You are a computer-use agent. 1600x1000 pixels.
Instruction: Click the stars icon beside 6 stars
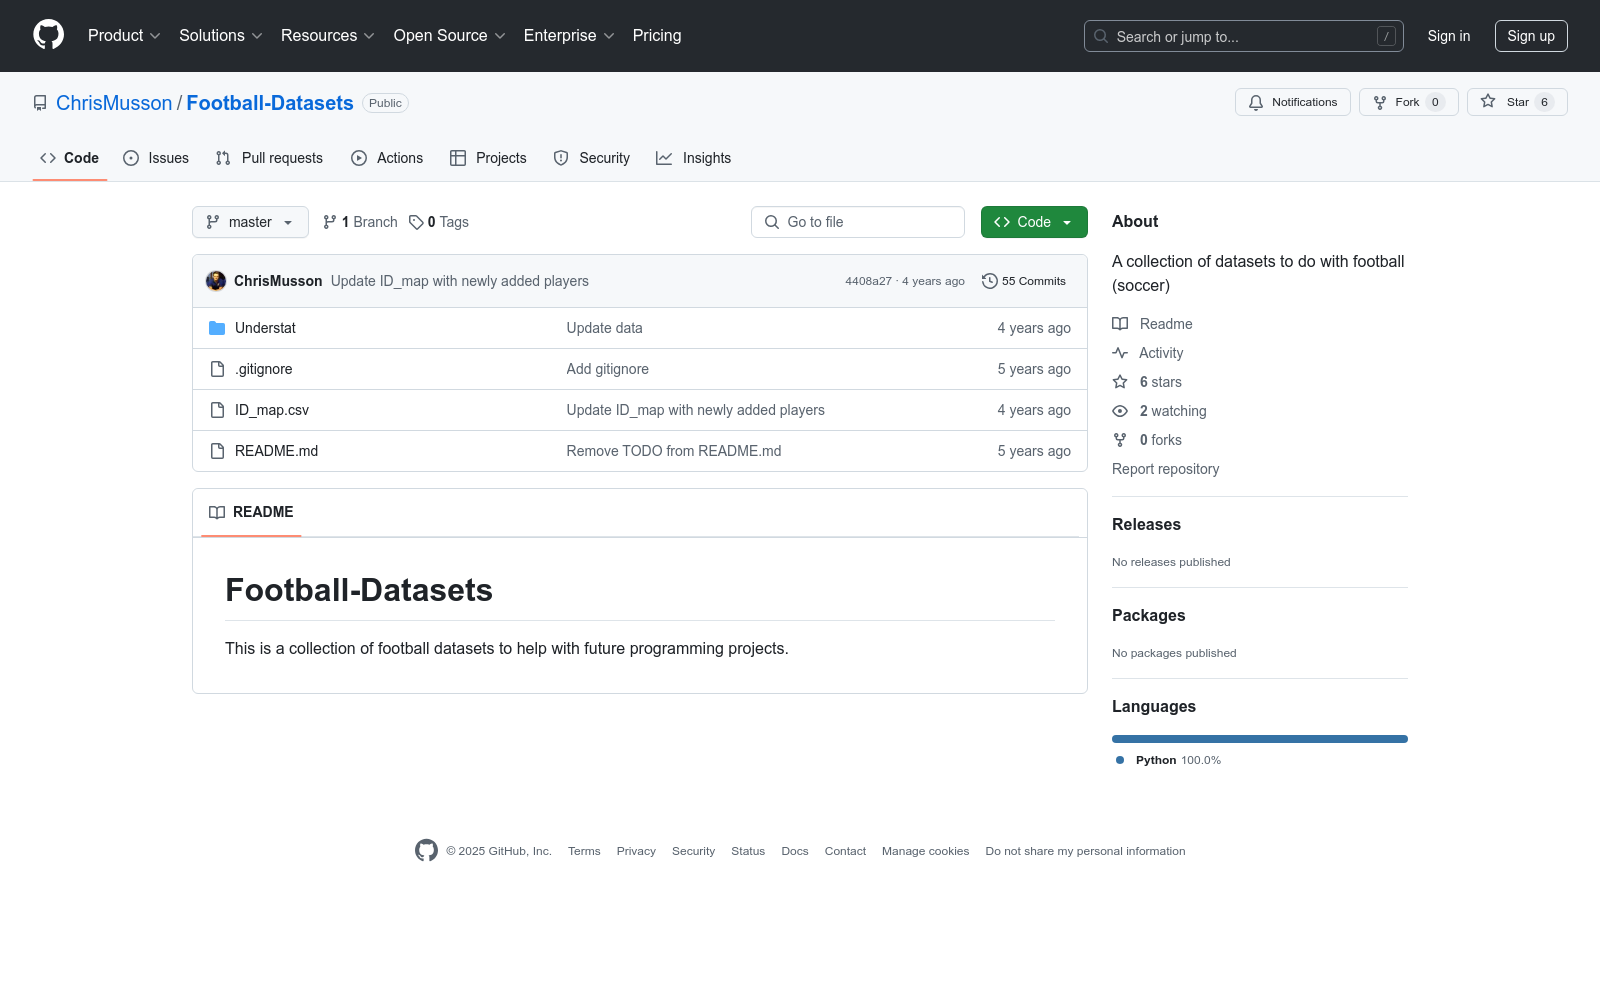coord(1120,382)
